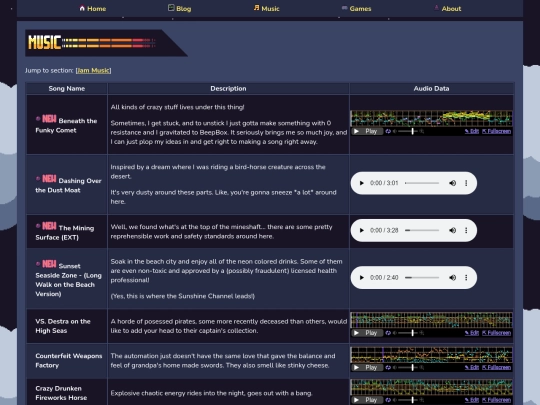
Task: Go to the Music nav item
Action: pos(266,9)
